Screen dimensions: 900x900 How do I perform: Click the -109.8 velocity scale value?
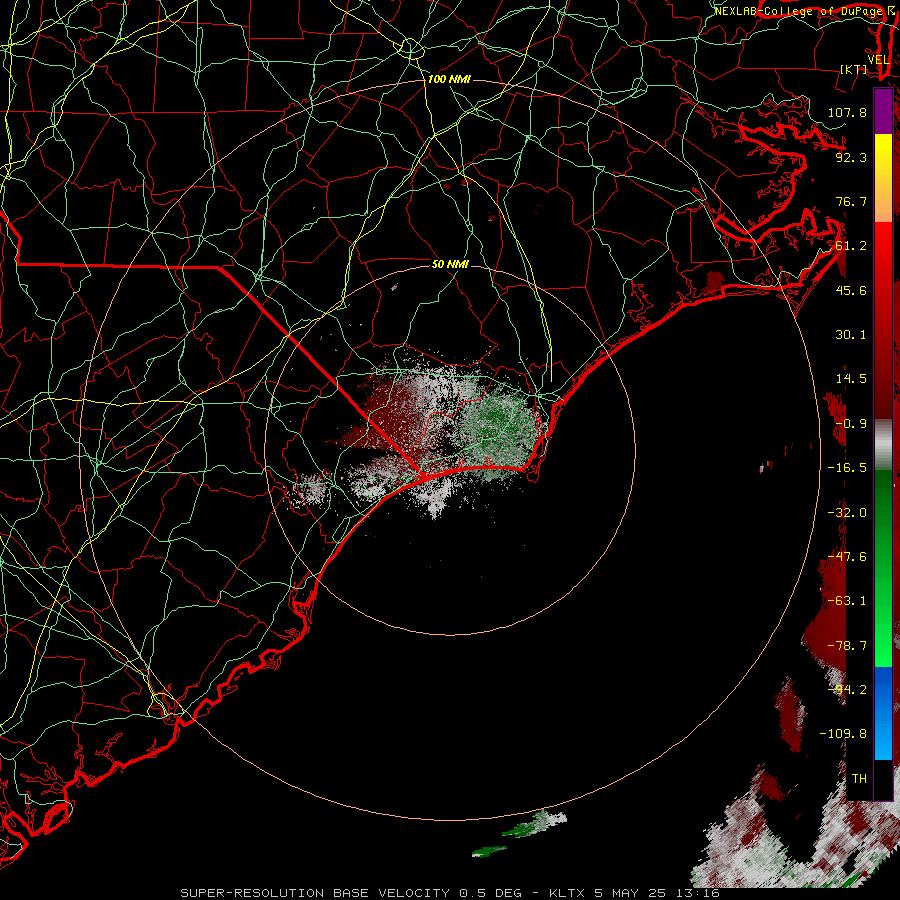pos(843,734)
